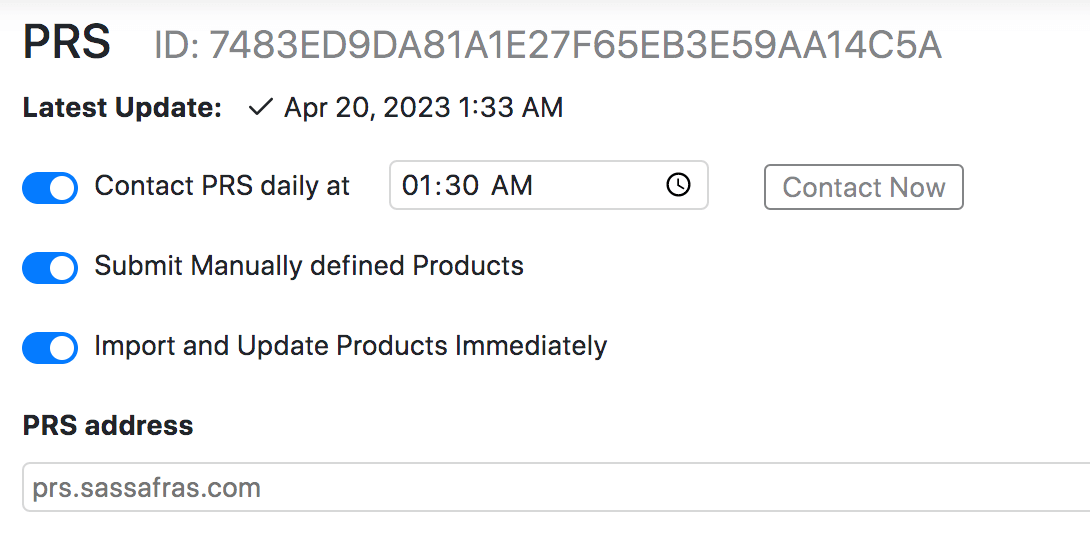This screenshot has height=550, width=1090.
Task: Click the 1:33 AM latest update time
Action: (511, 107)
